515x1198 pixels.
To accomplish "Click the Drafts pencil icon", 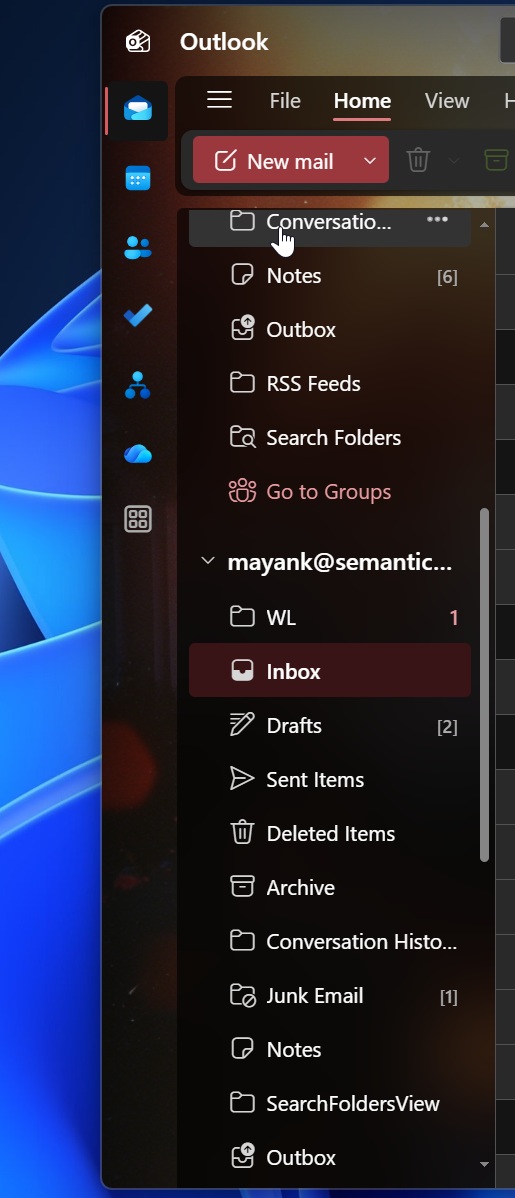I will (x=242, y=725).
